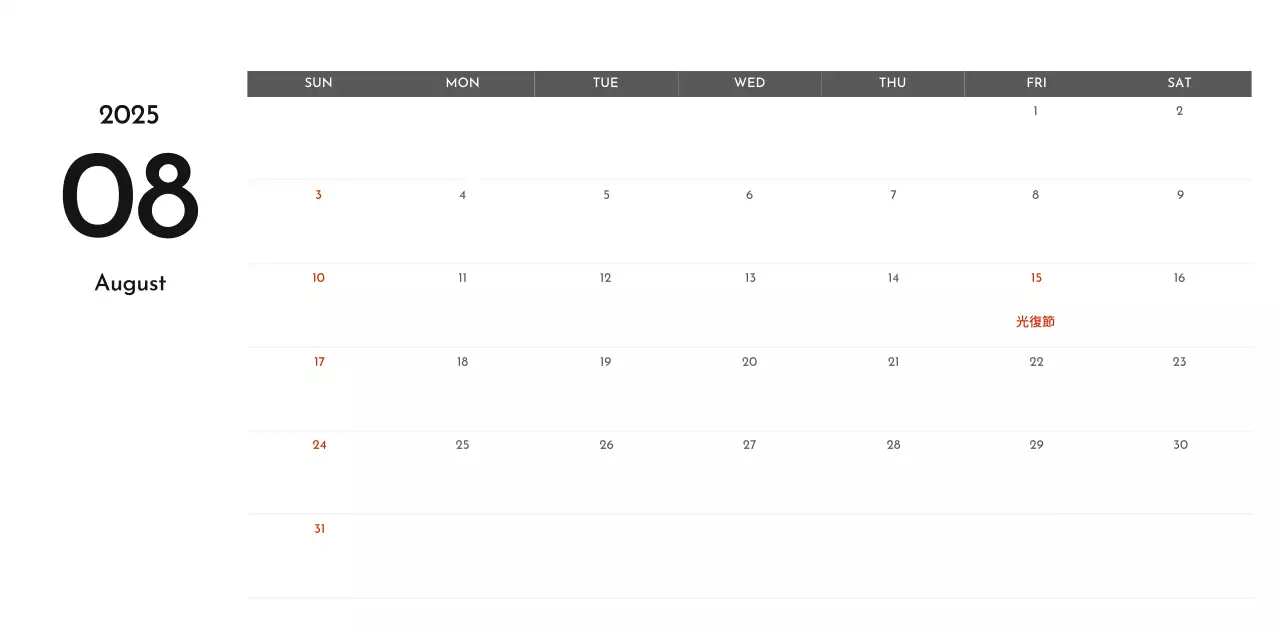Click the August month label

point(130,284)
